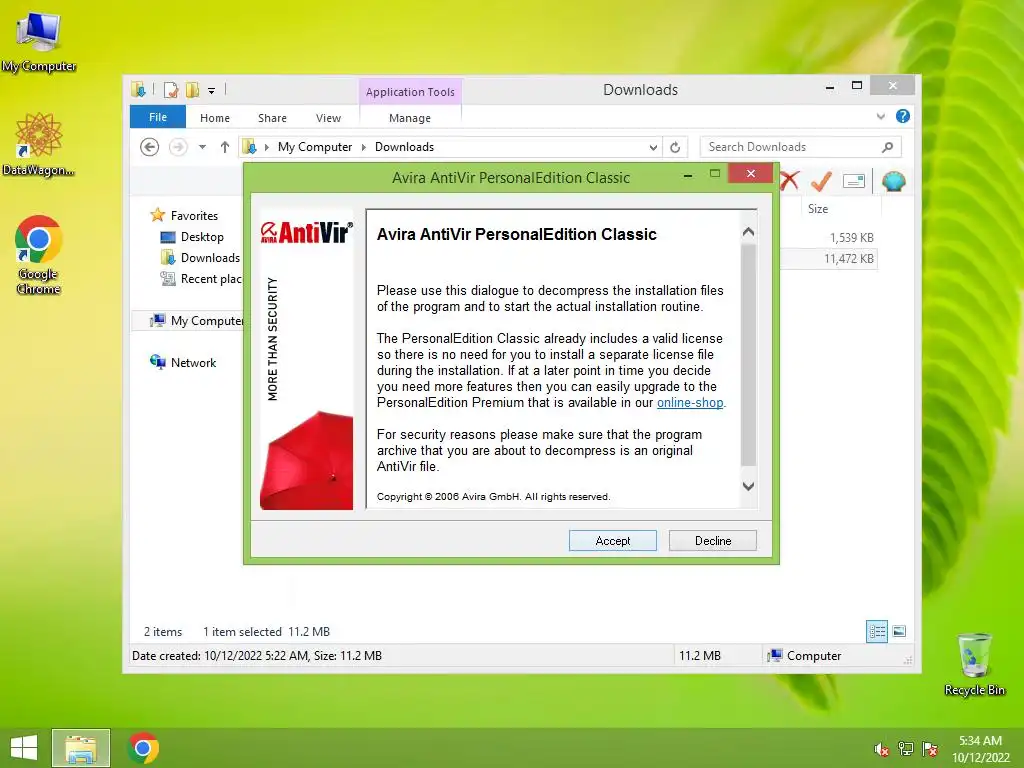Open the online-shop link
The width and height of the screenshot is (1024, 768).
click(x=690, y=403)
